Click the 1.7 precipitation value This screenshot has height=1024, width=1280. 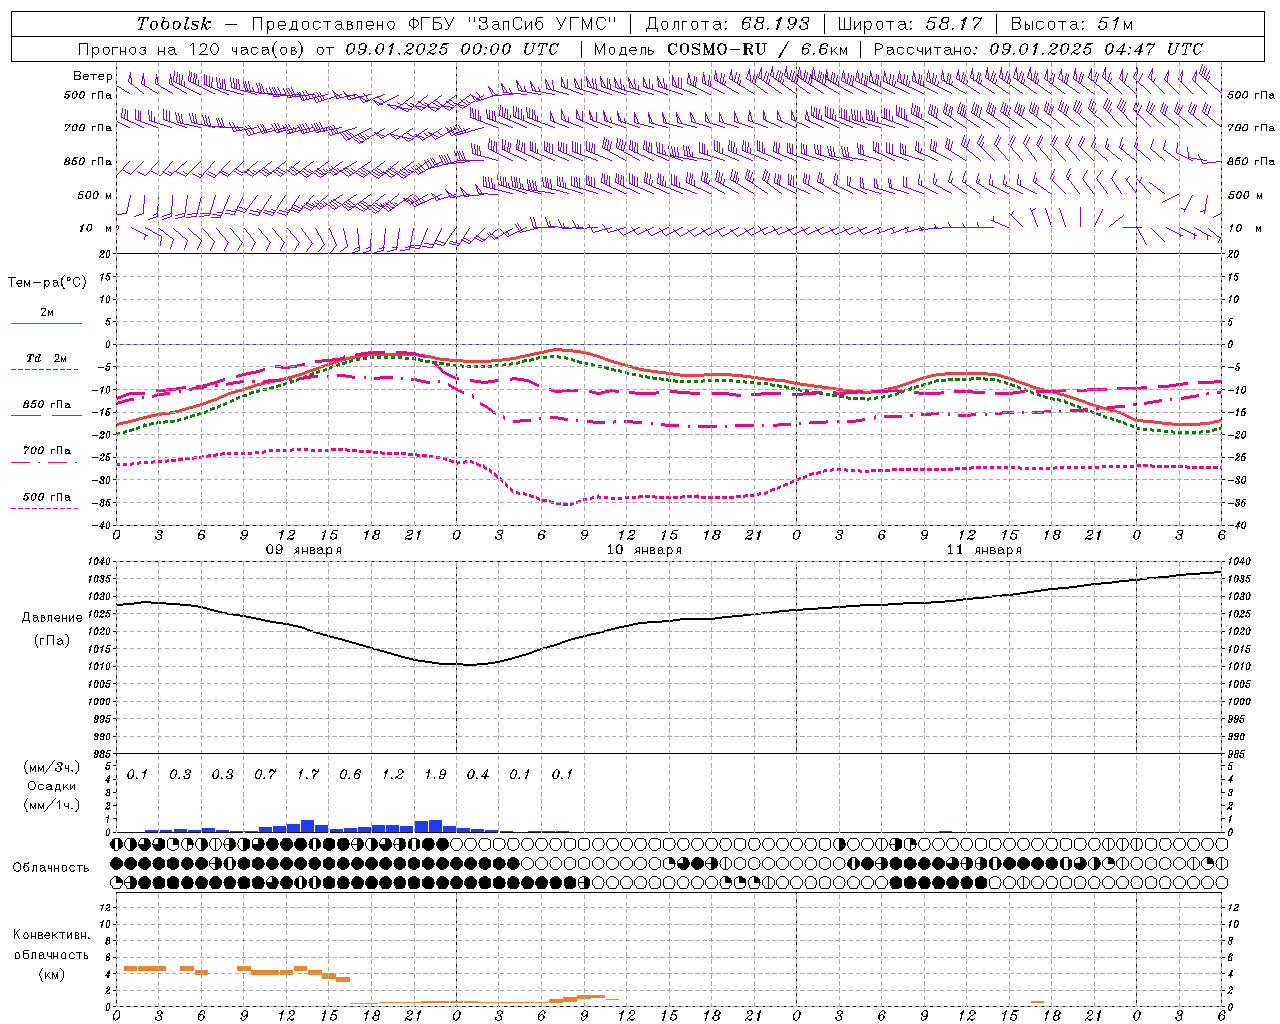point(308,775)
